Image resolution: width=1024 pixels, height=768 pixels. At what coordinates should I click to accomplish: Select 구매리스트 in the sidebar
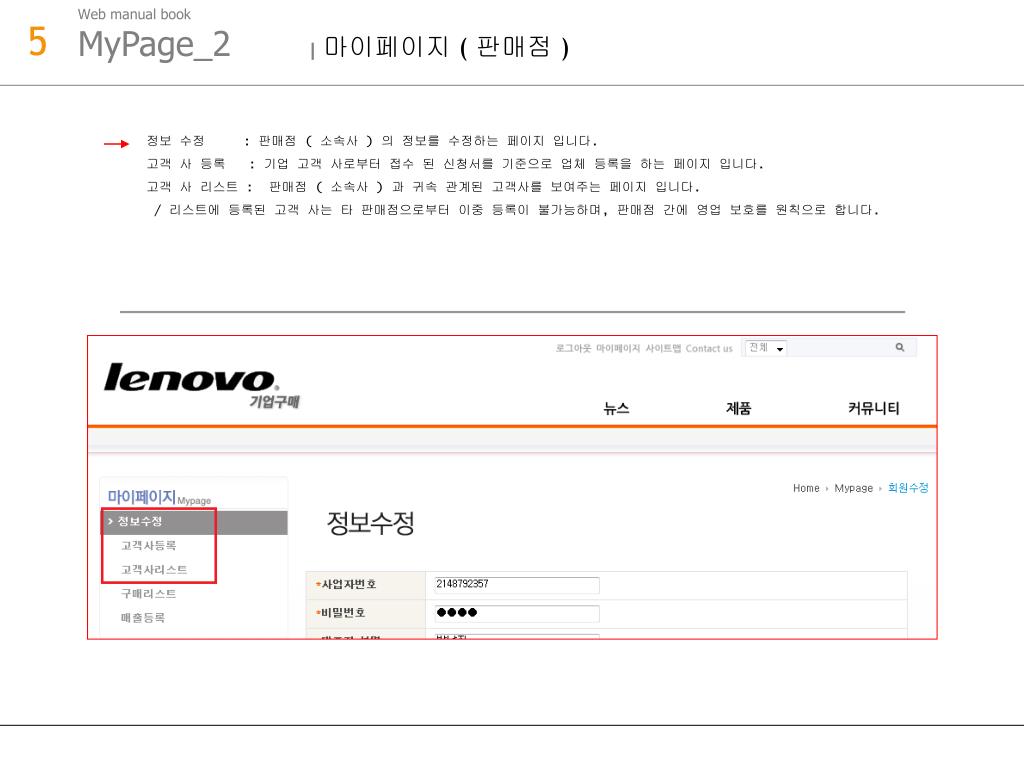(x=148, y=594)
